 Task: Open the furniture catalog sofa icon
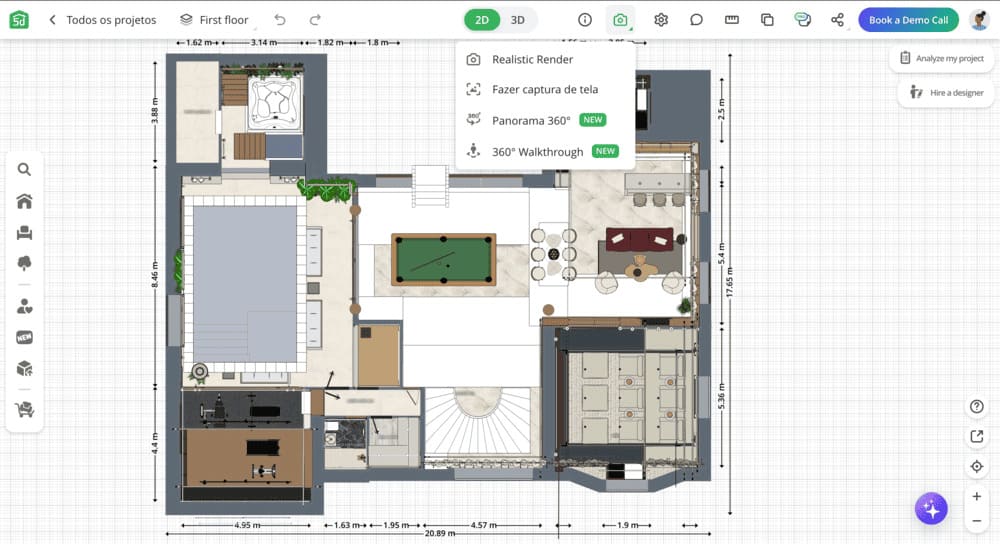pos(24,233)
